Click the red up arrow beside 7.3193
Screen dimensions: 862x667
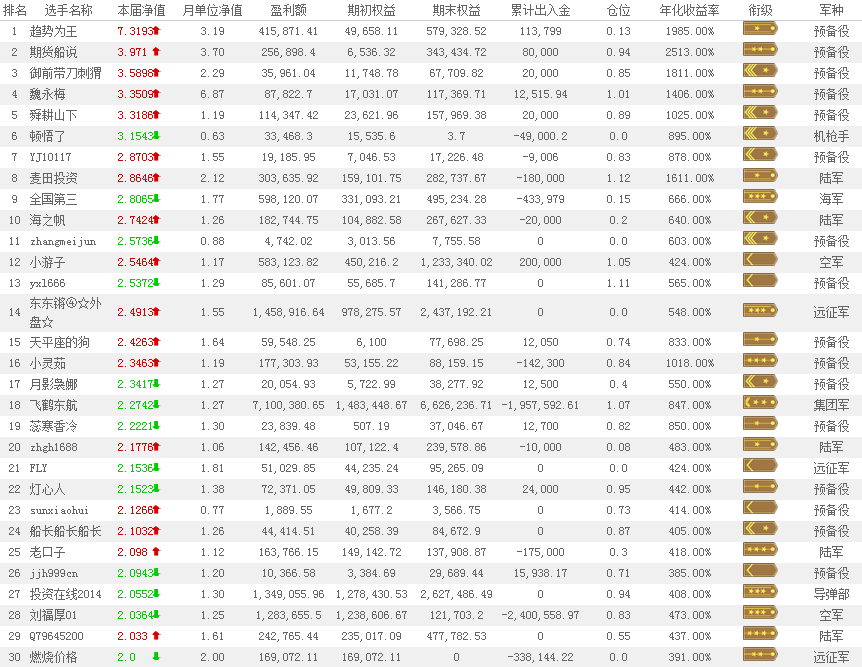pyautogui.click(x=157, y=31)
